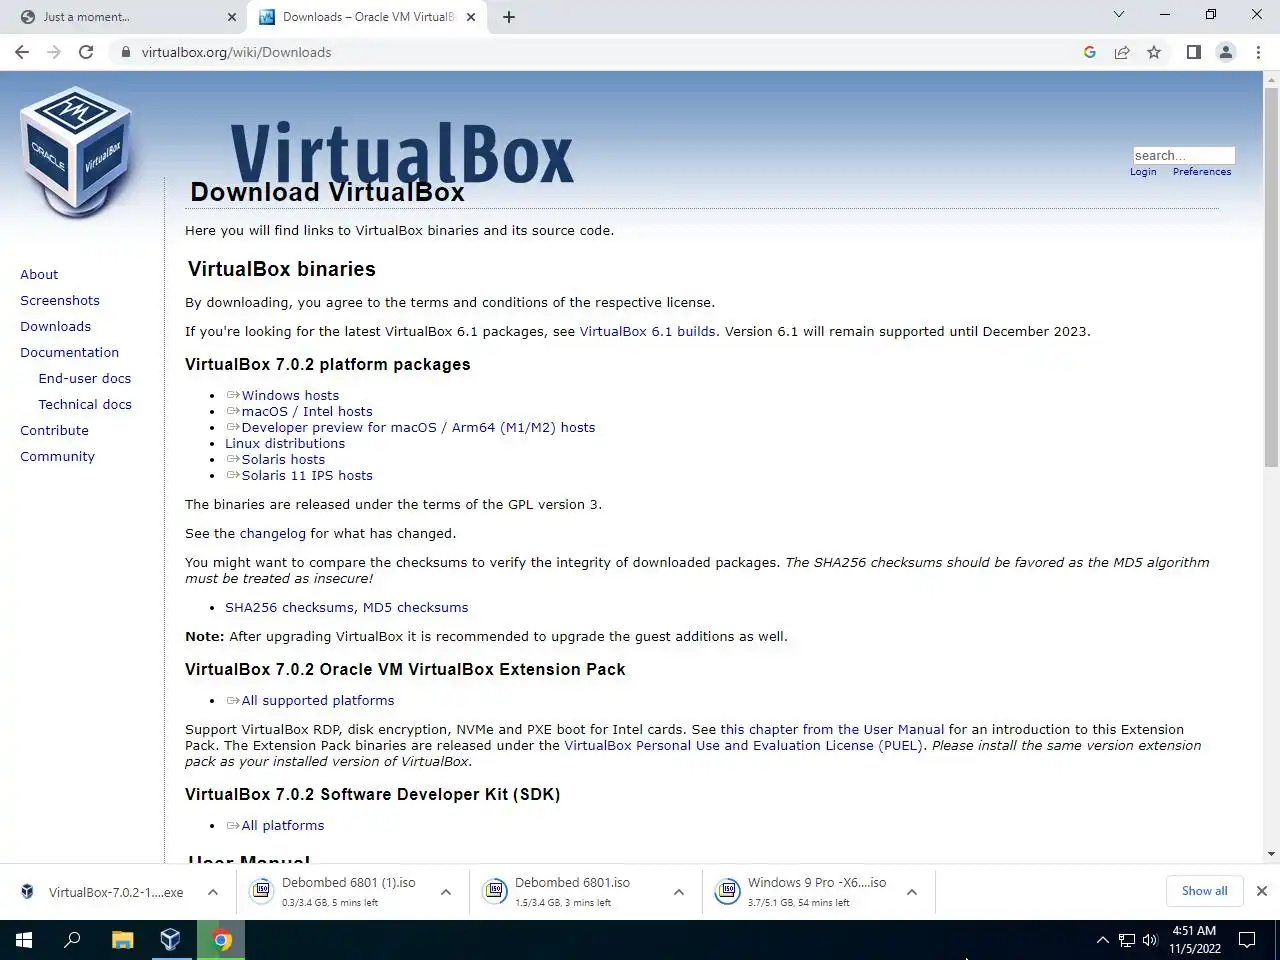This screenshot has height=960, width=1280.
Task: Expand options for Windows 9 Pro iso
Action: point(912,892)
